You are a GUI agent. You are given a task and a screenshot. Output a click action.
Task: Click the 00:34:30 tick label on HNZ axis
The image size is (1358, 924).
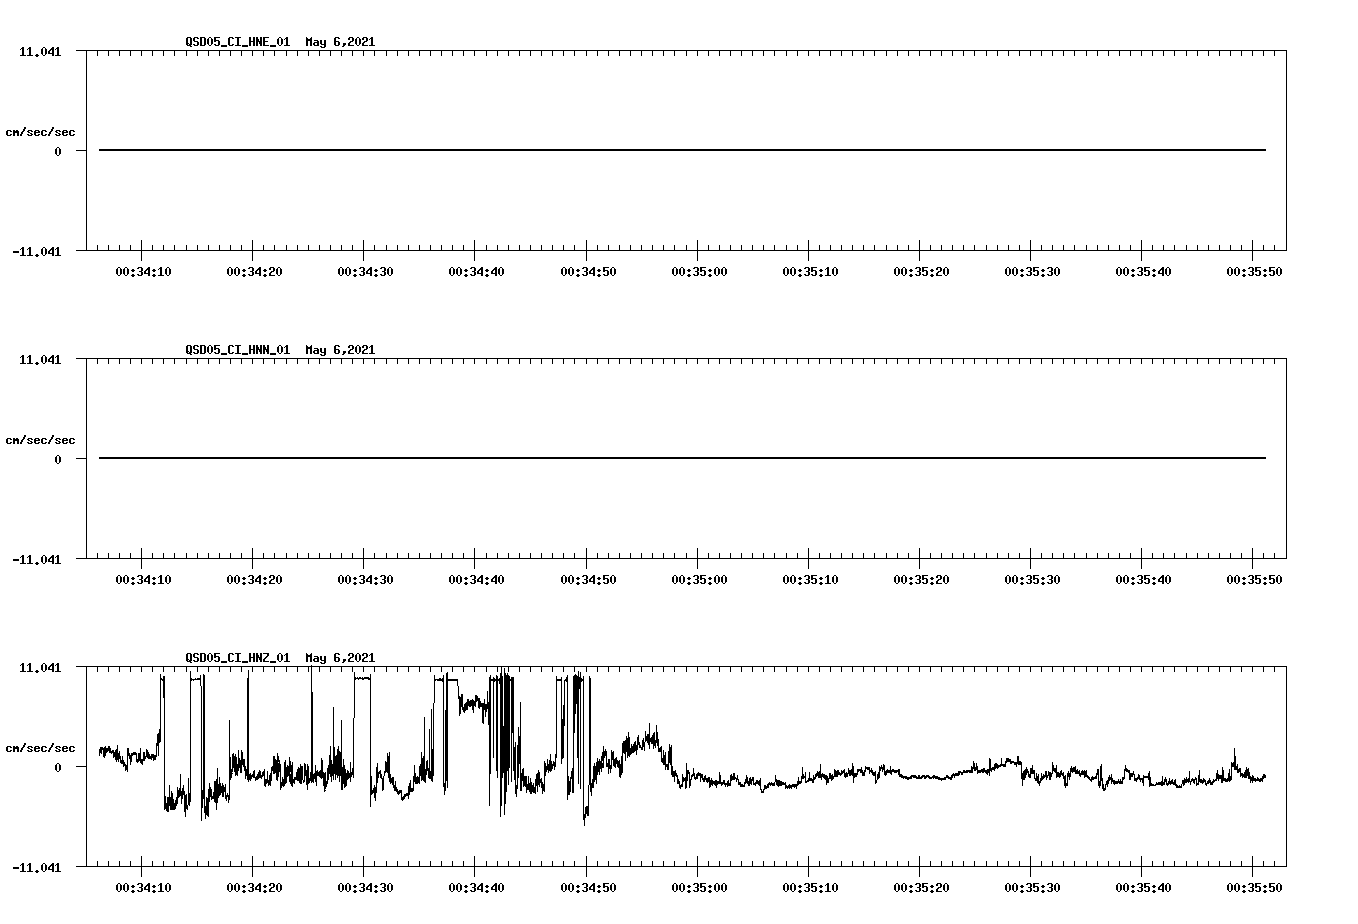pyautogui.click(x=366, y=885)
